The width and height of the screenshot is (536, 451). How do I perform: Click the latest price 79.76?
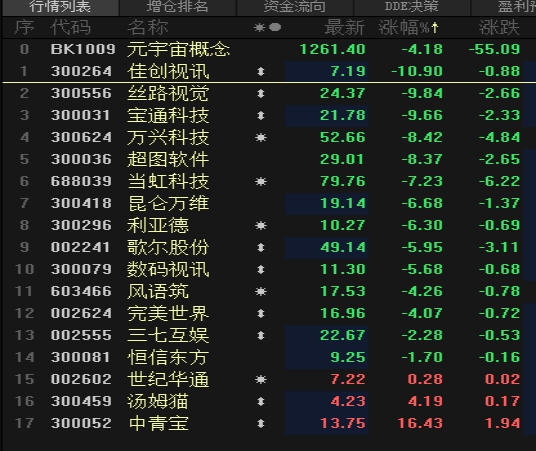click(x=343, y=182)
